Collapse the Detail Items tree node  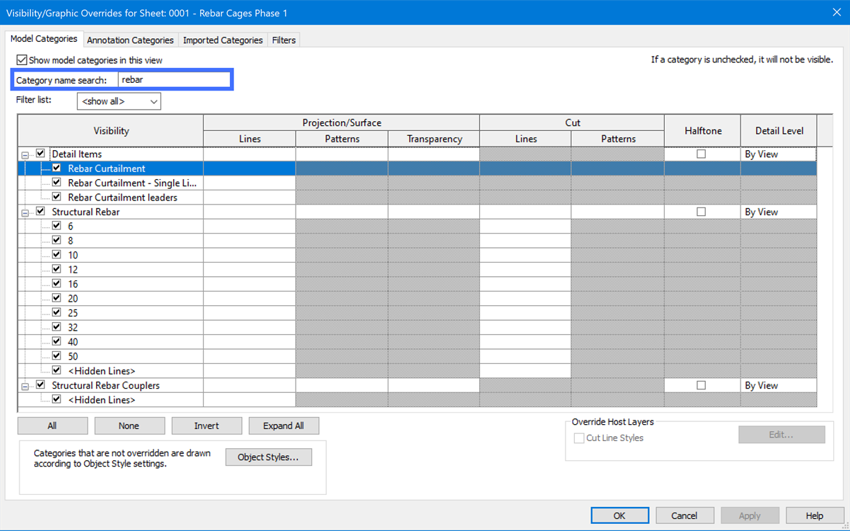pyautogui.click(x=25, y=155)
